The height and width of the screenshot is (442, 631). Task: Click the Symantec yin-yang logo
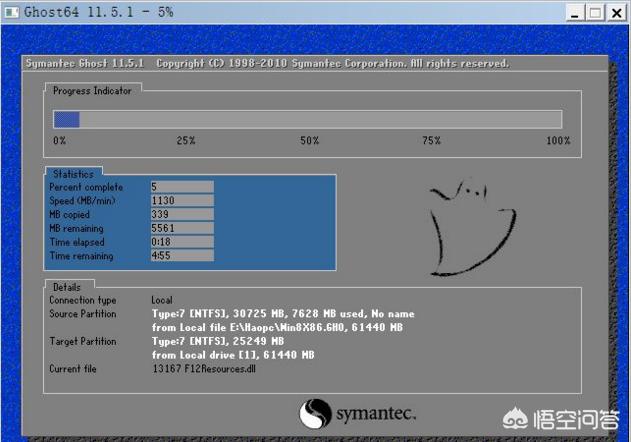click(x=315, y=414)
